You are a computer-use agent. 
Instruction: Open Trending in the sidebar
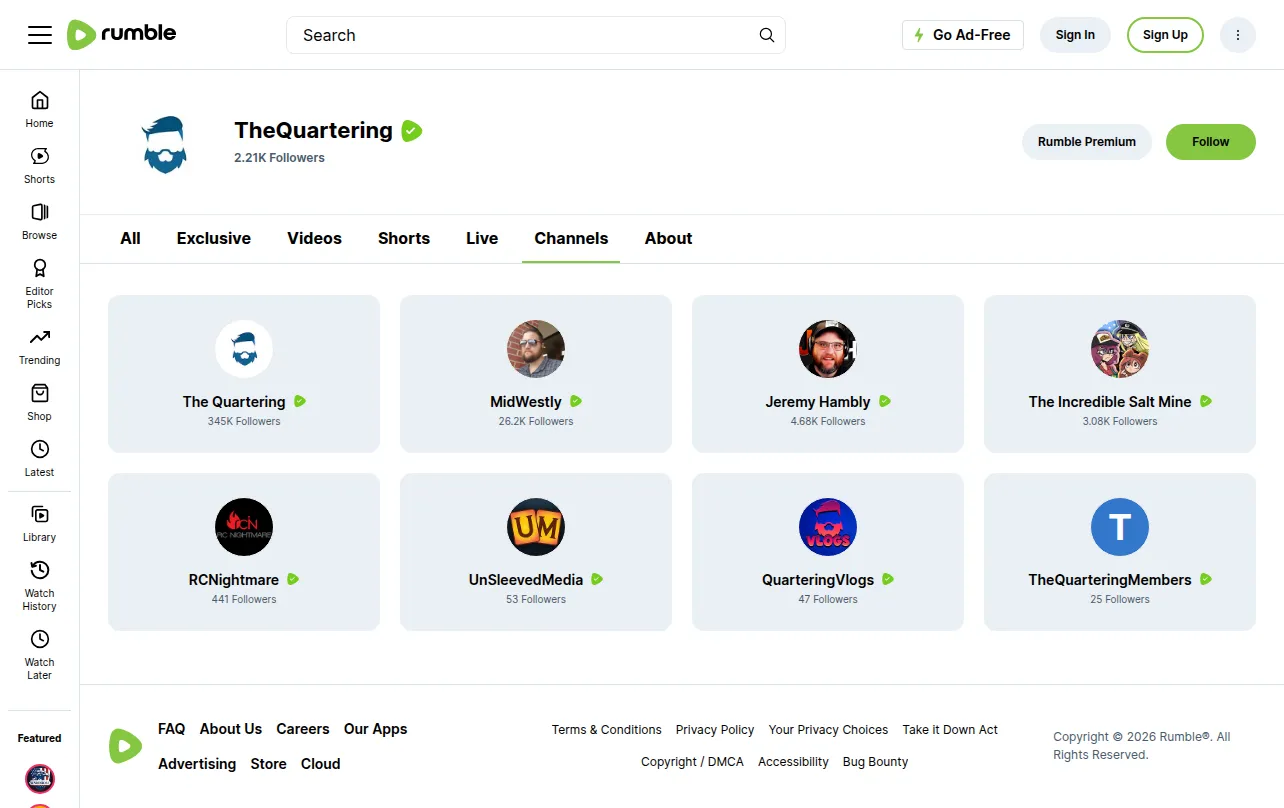coord(40,347)
